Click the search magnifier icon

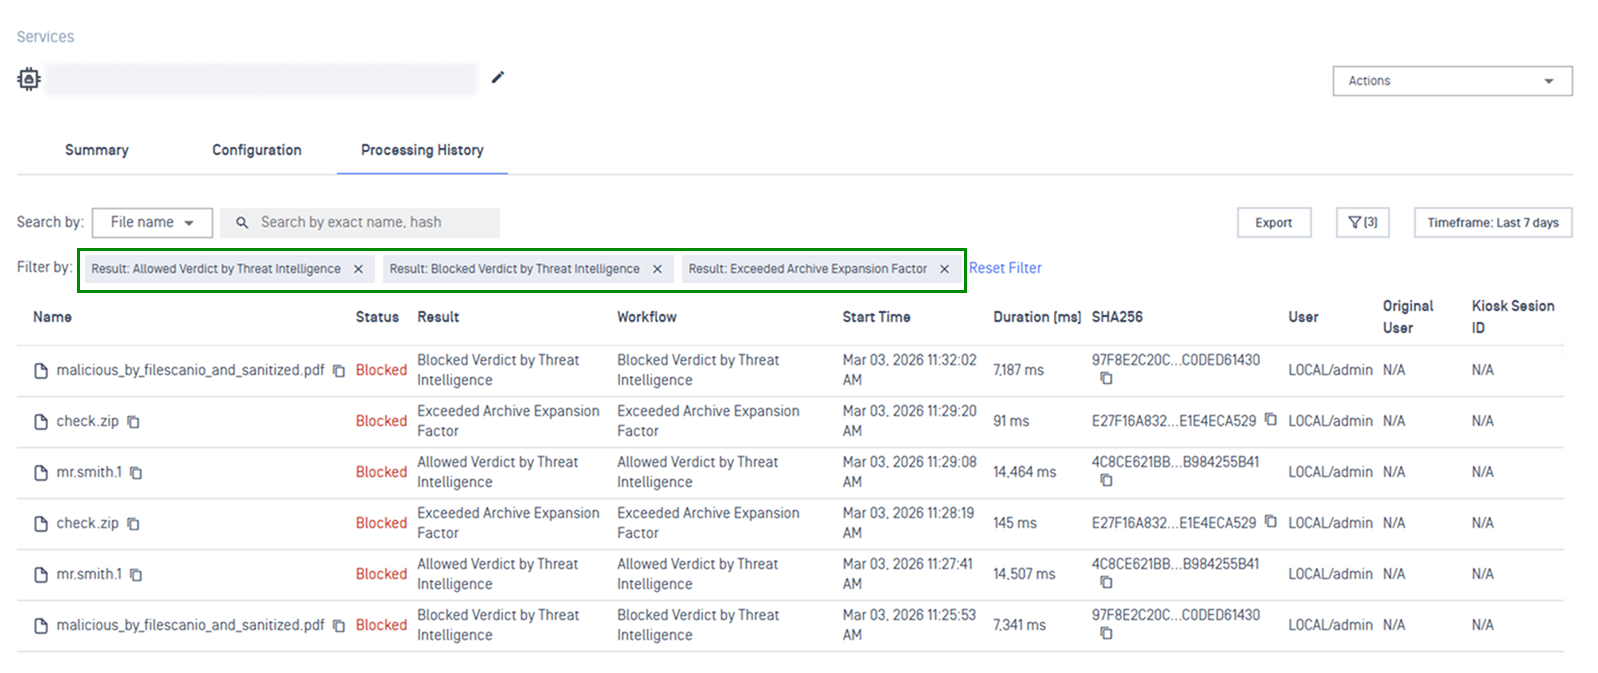pos(242,223)
